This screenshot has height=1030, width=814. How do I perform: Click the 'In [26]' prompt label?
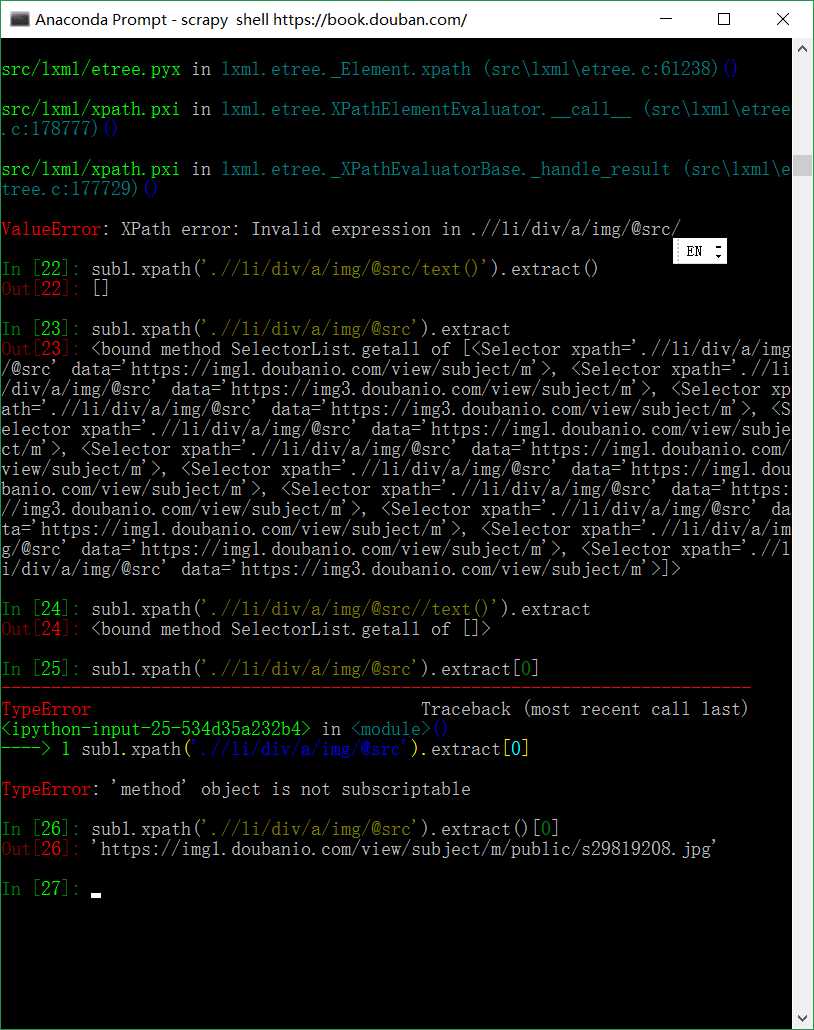[x=41, y=829]
